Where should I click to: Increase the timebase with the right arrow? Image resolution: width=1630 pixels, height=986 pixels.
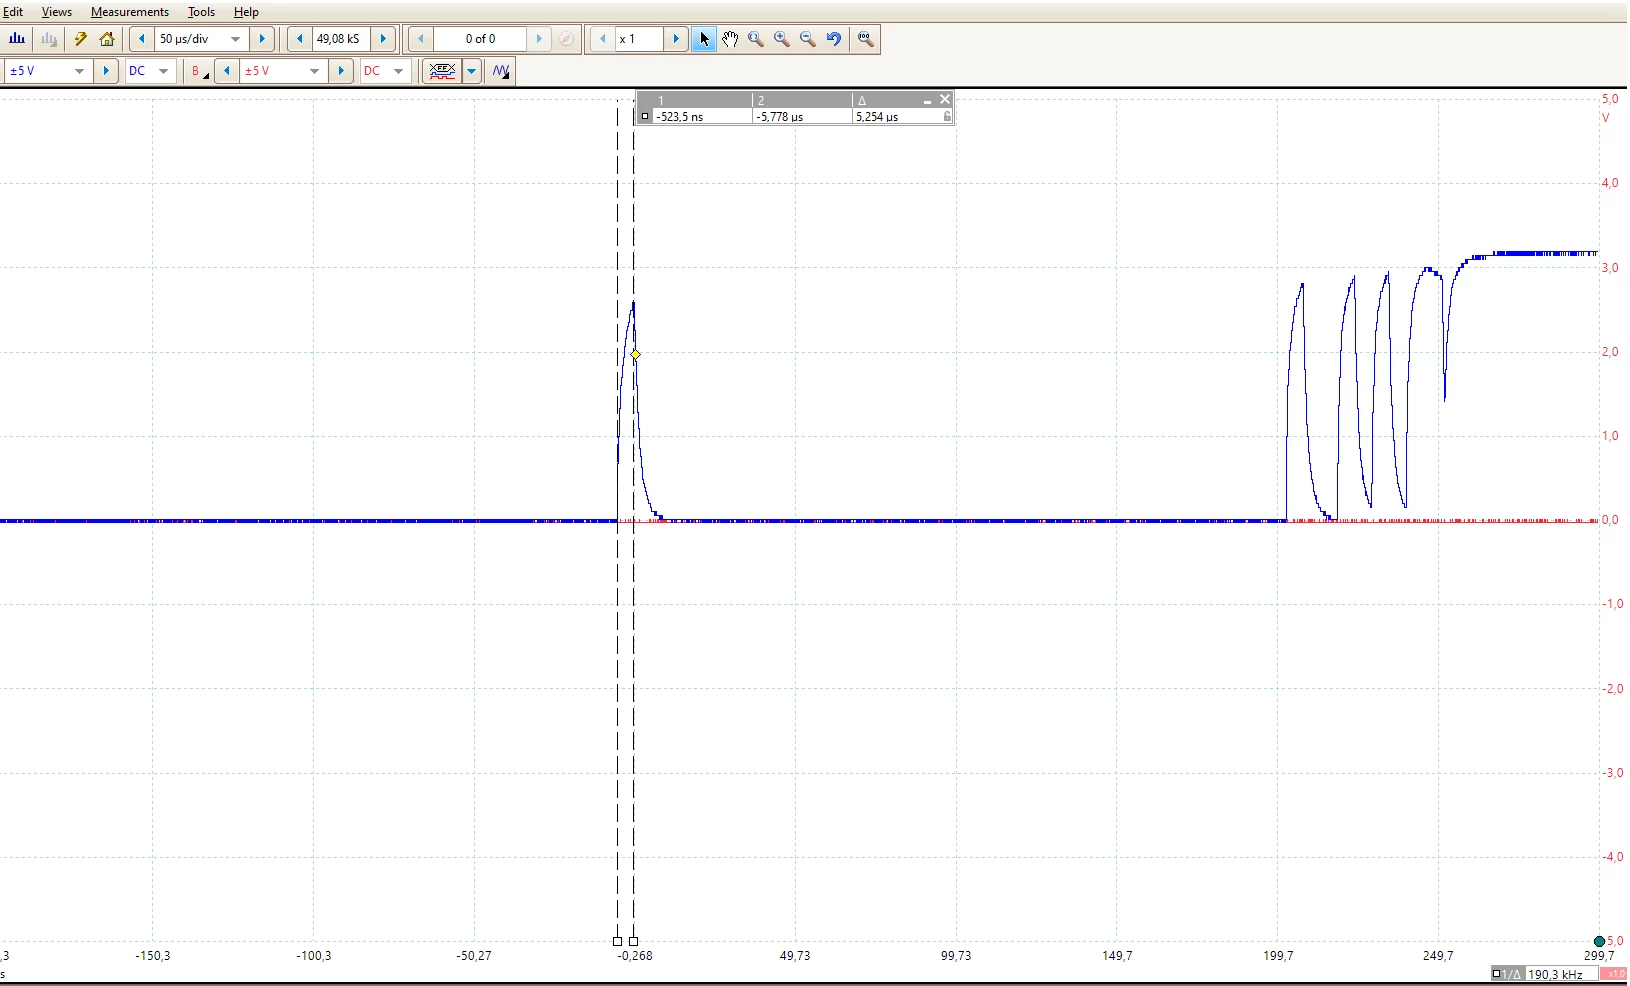point(262,39)
